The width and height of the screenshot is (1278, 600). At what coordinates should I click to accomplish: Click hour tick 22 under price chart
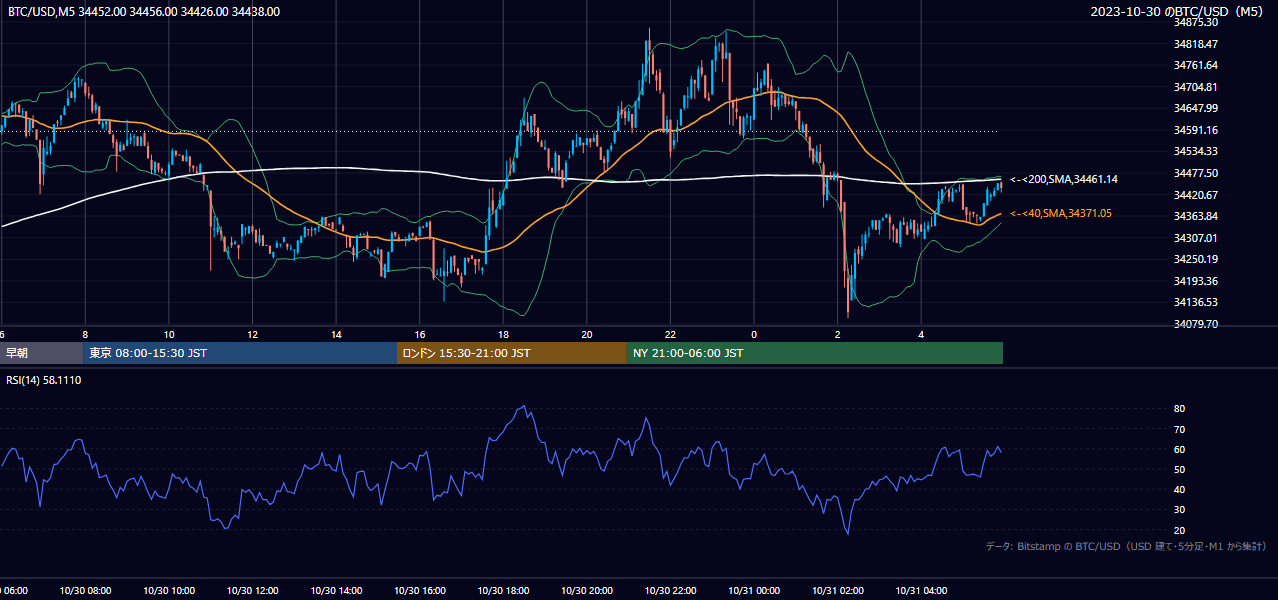coord(670,334)
